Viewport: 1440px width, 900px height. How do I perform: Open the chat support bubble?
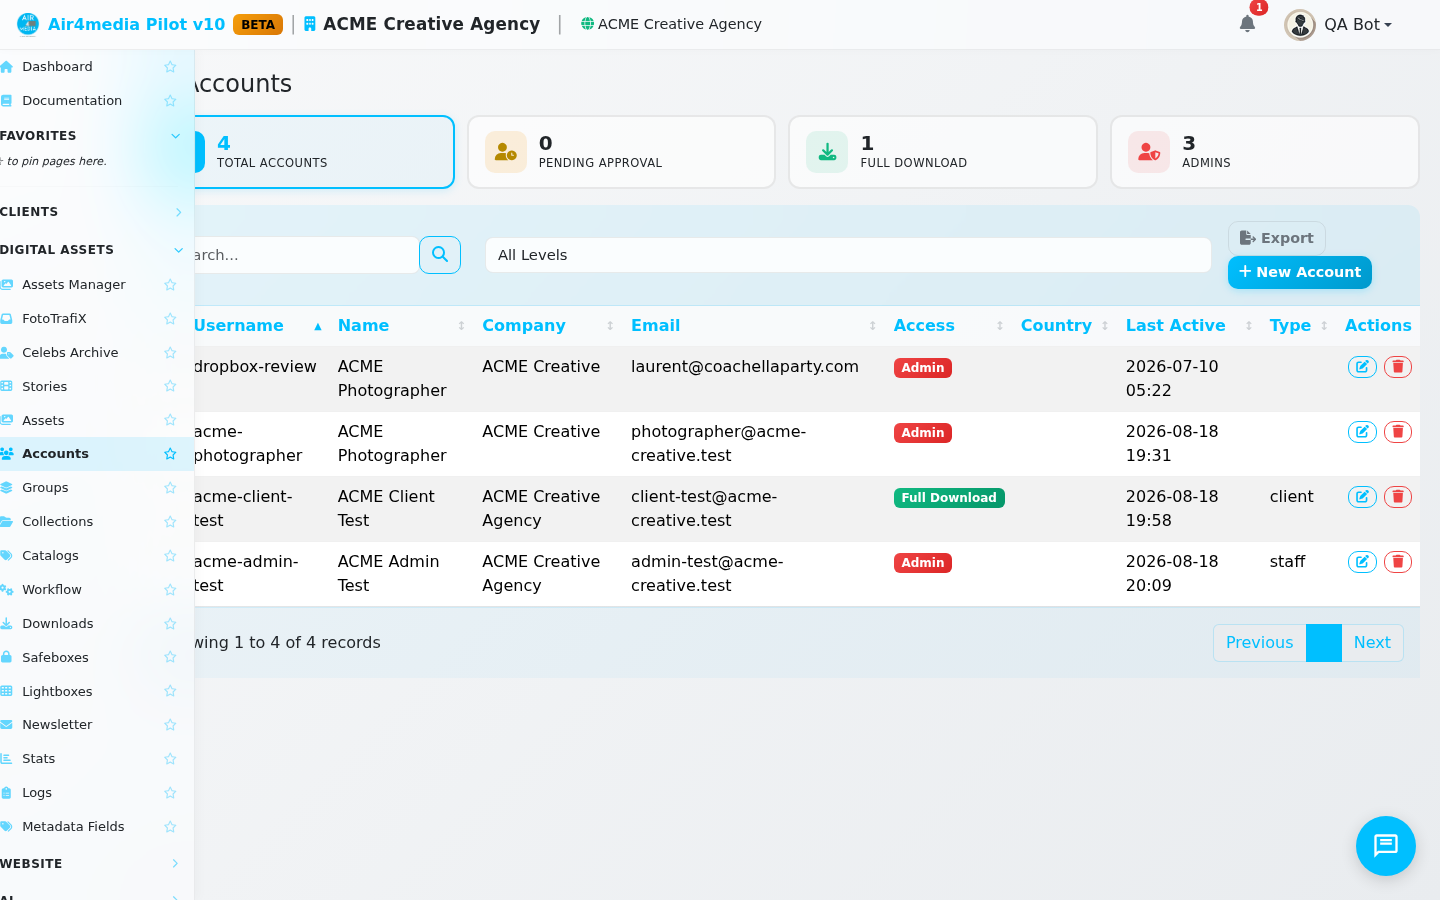(1386, 846)
